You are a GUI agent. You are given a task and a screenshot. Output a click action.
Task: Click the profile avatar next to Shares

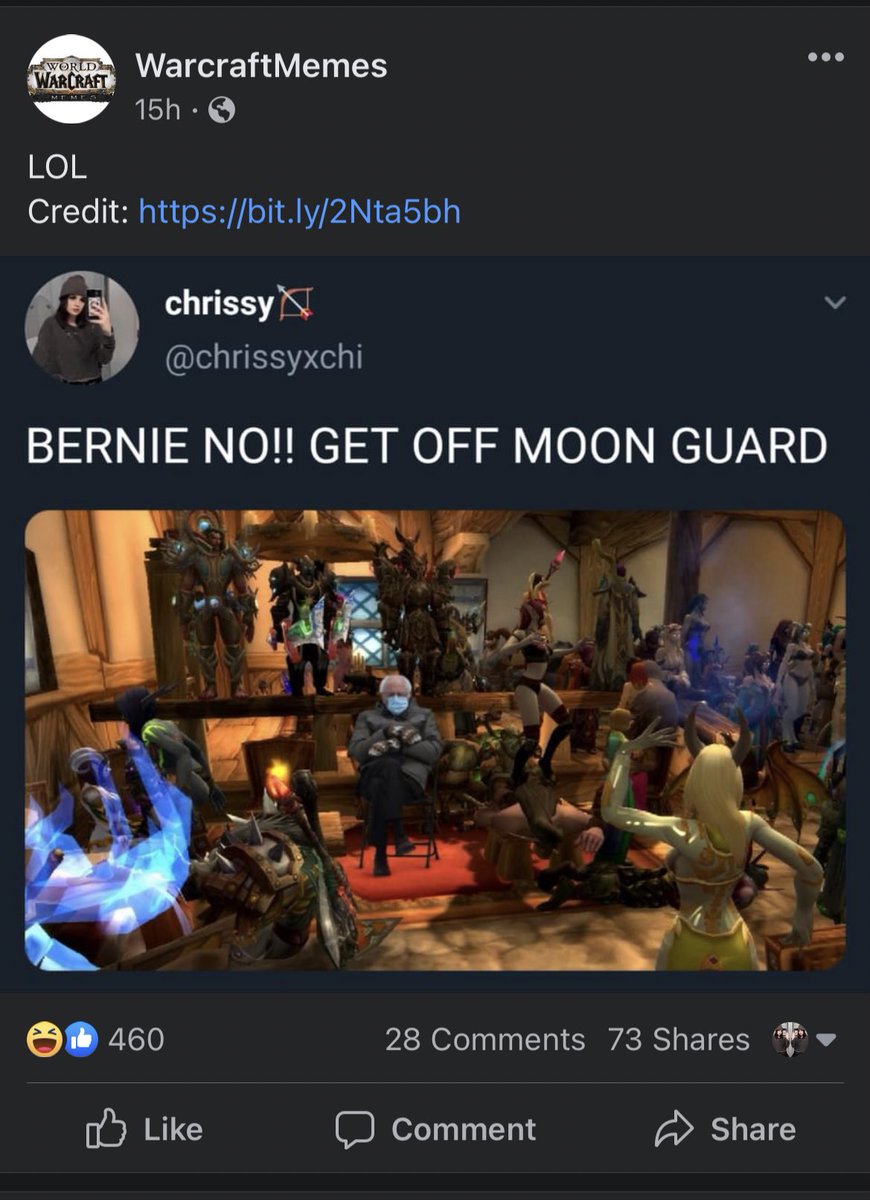point(789,1040)
